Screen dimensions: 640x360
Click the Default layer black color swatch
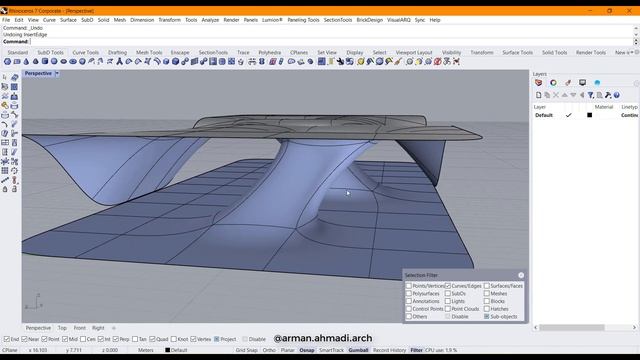coord(589,115)
